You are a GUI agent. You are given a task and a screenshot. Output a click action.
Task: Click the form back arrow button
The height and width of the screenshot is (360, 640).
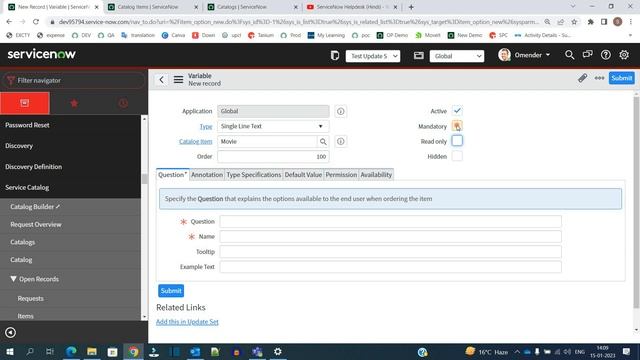click(x=162, y=80)
